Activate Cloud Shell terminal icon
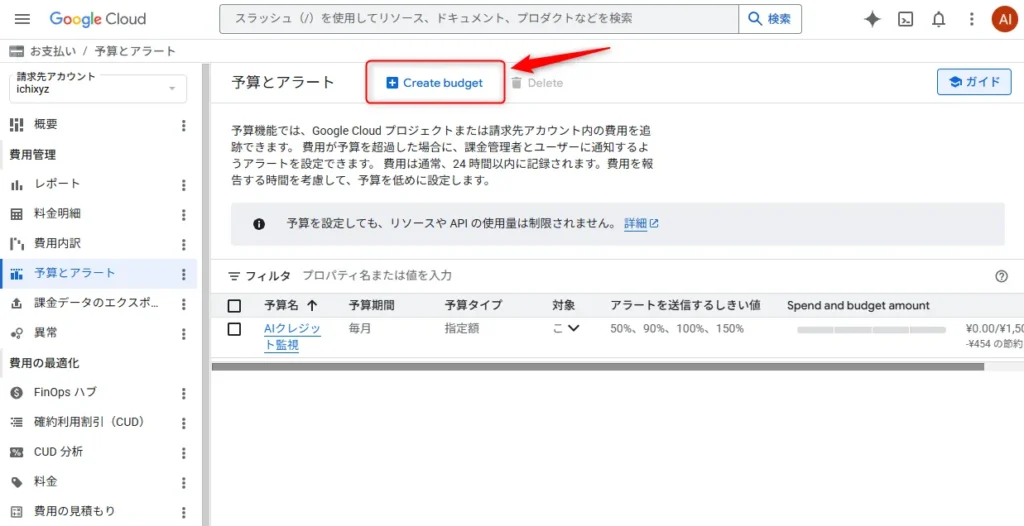The height and width of the screenshot is (526, 1024). [x=905, y=19]
